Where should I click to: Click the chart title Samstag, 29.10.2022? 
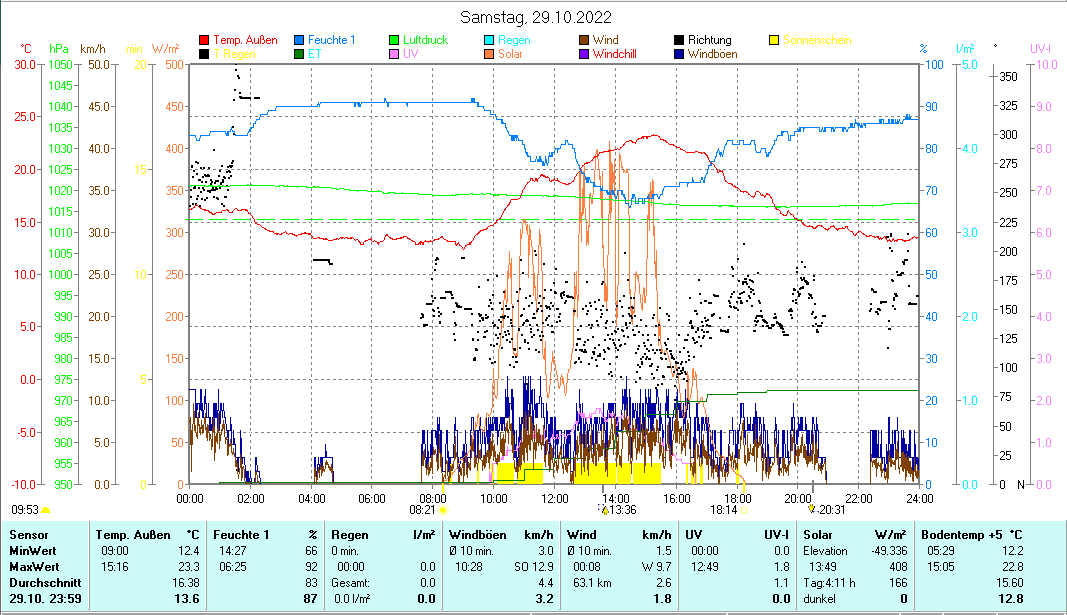coord(536,18)
